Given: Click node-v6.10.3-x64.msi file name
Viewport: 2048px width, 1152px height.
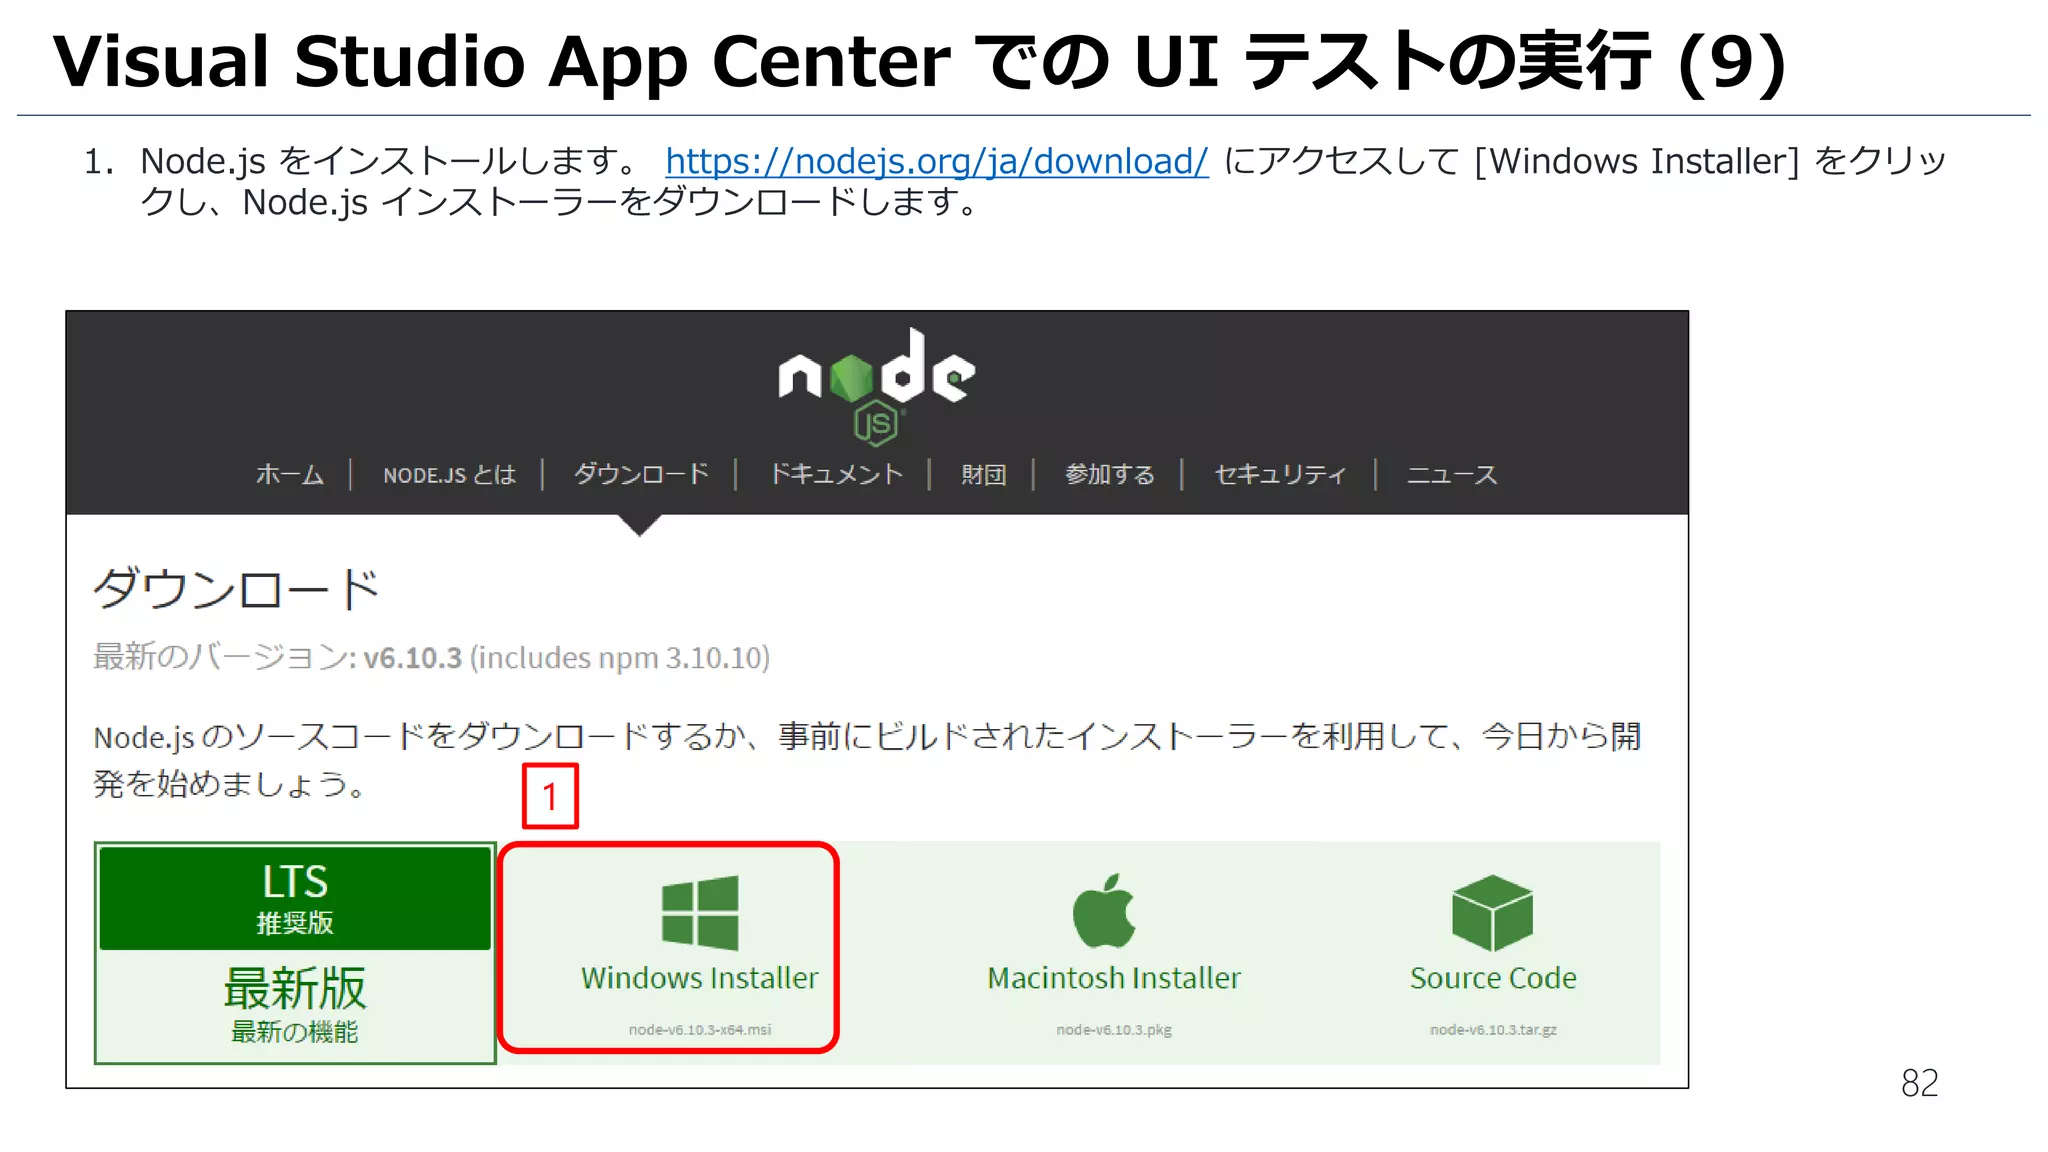Looking at the screenshot, I should (x=700, y=1029).
